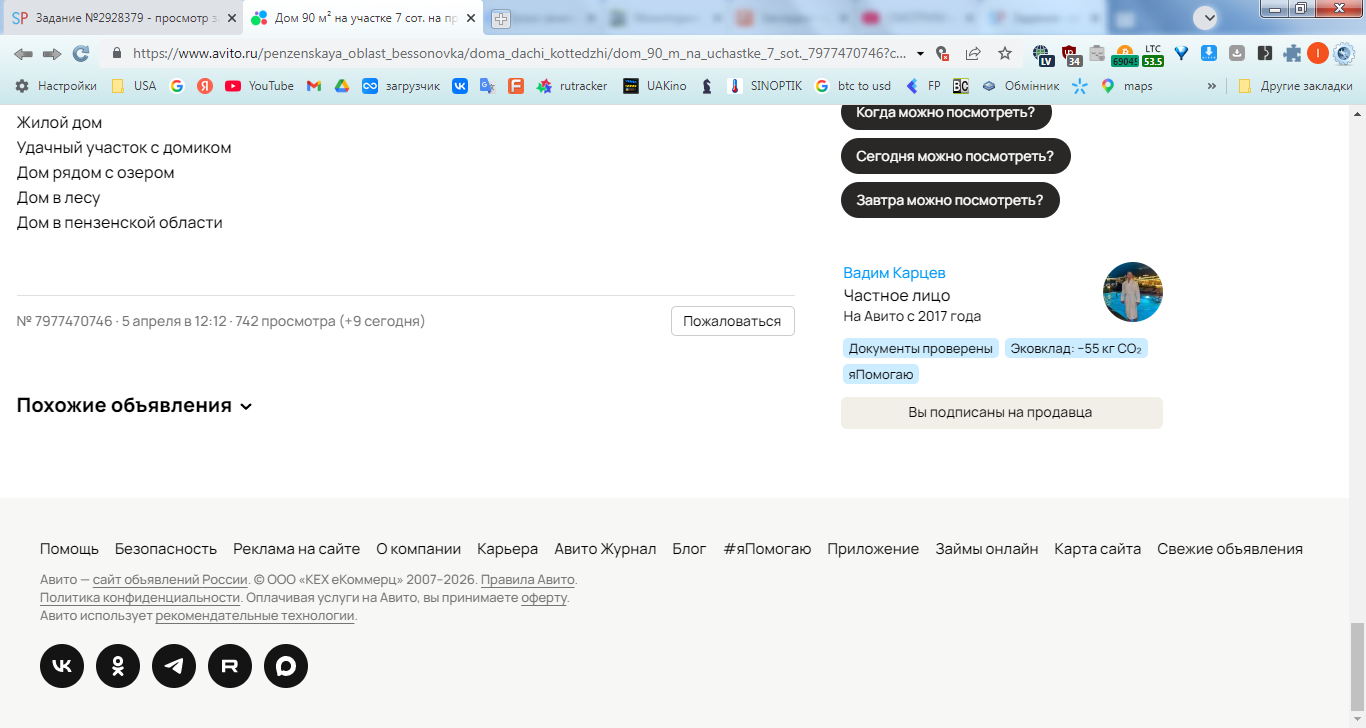Image resolution: width=1366 pixels, height=728 pixels.
Task: Open the VPN globe LV extension
Action: 1042,54
